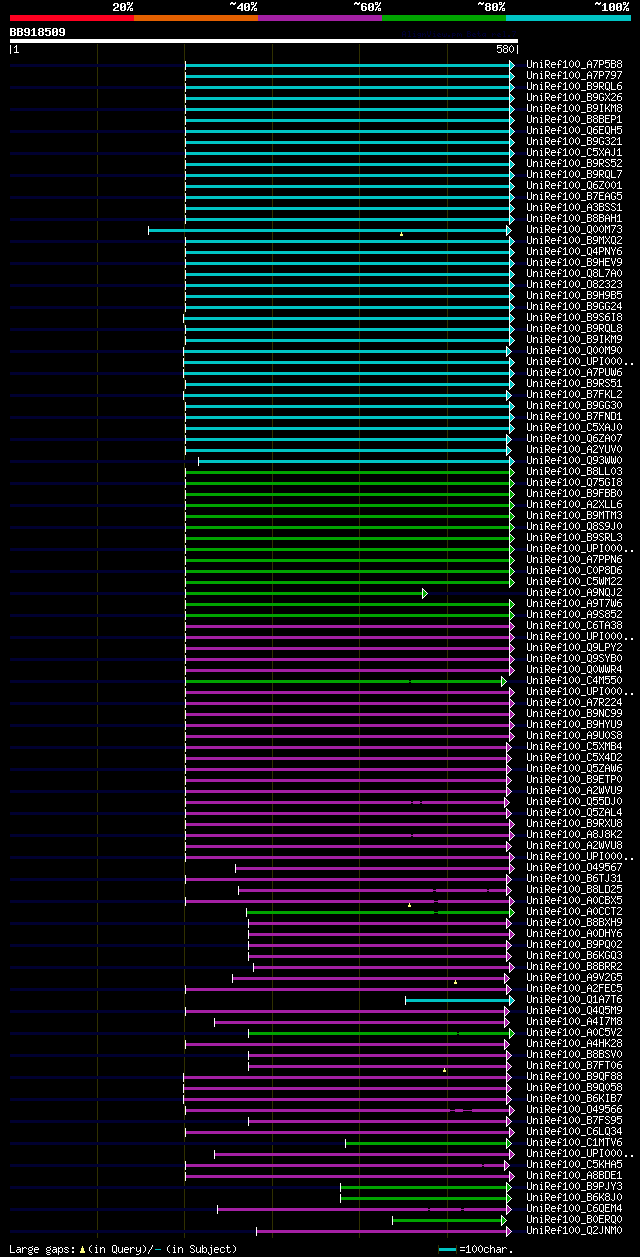Select label UniRef100_B9S6I8

click(x=574, y=317)
